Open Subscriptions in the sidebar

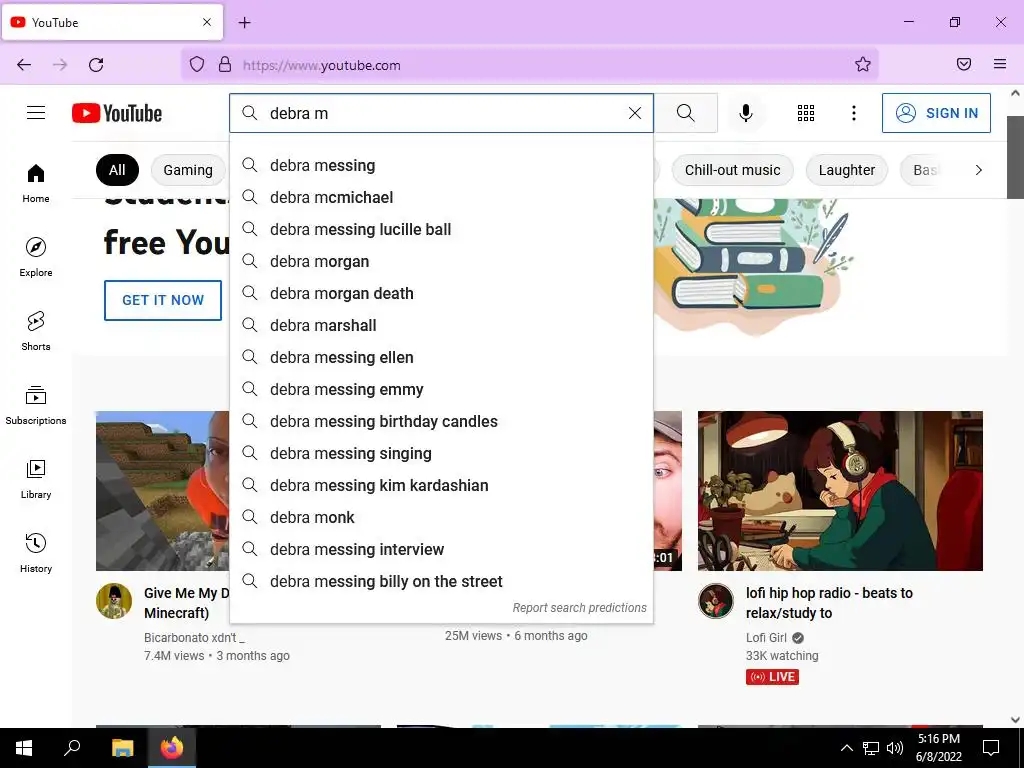coord(36,405)
